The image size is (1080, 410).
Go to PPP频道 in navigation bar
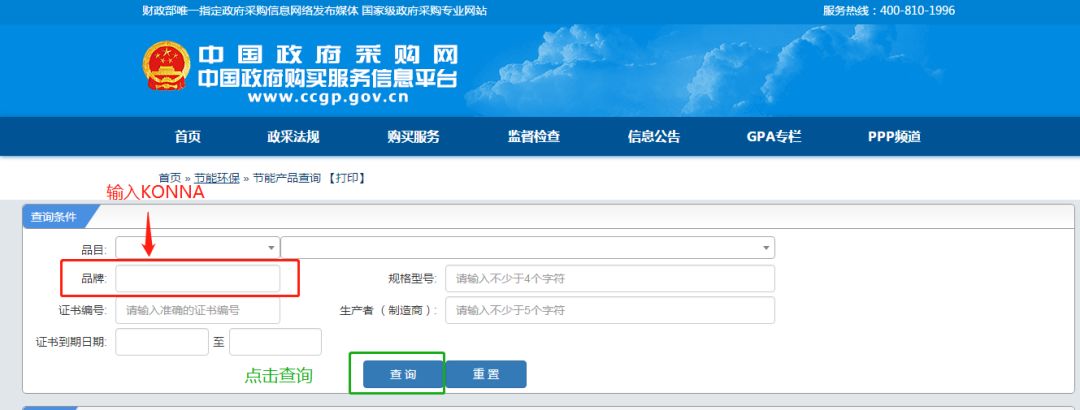coord(894,136)
